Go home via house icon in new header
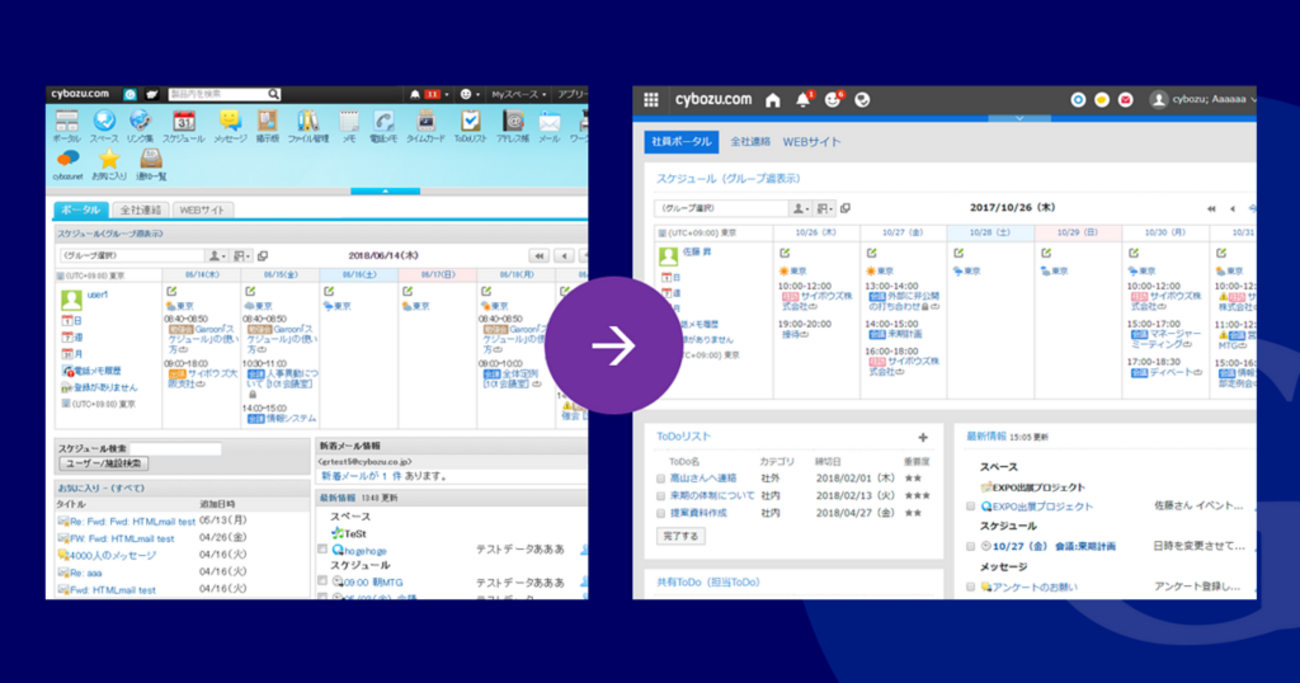 coord(772,100)
